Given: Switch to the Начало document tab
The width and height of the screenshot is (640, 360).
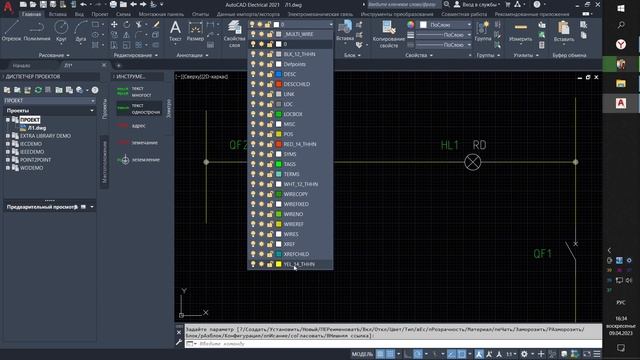Looking at the screenshot, I should click(21, 65).
